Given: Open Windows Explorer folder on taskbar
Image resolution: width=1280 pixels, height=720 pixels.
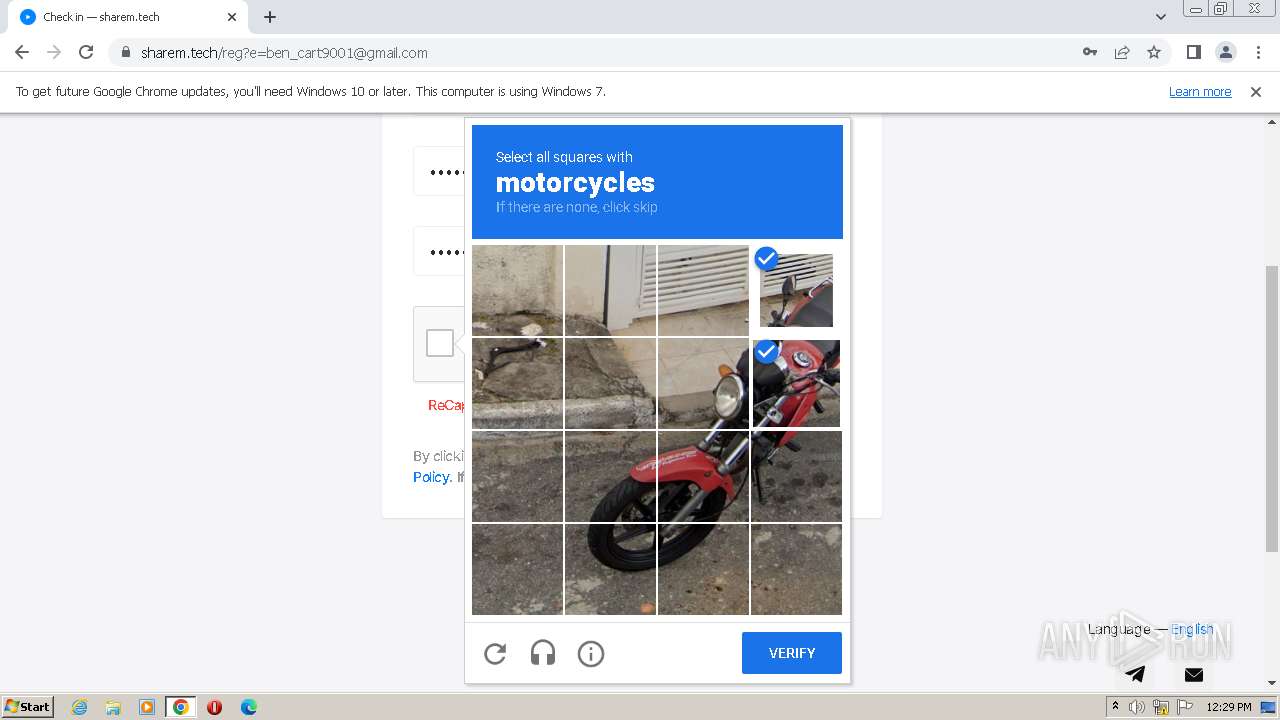Looking at the screenshot, I should tap(113, 707).
